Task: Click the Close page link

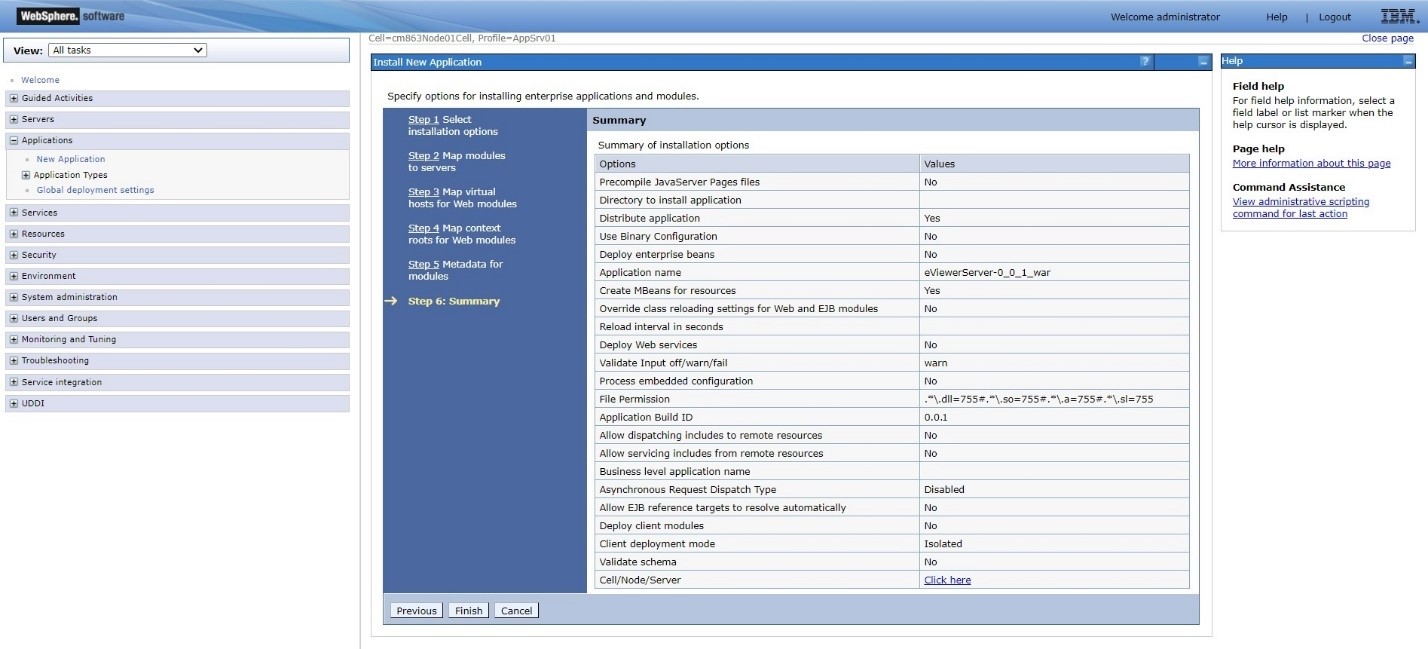Action: (1388, 38)
